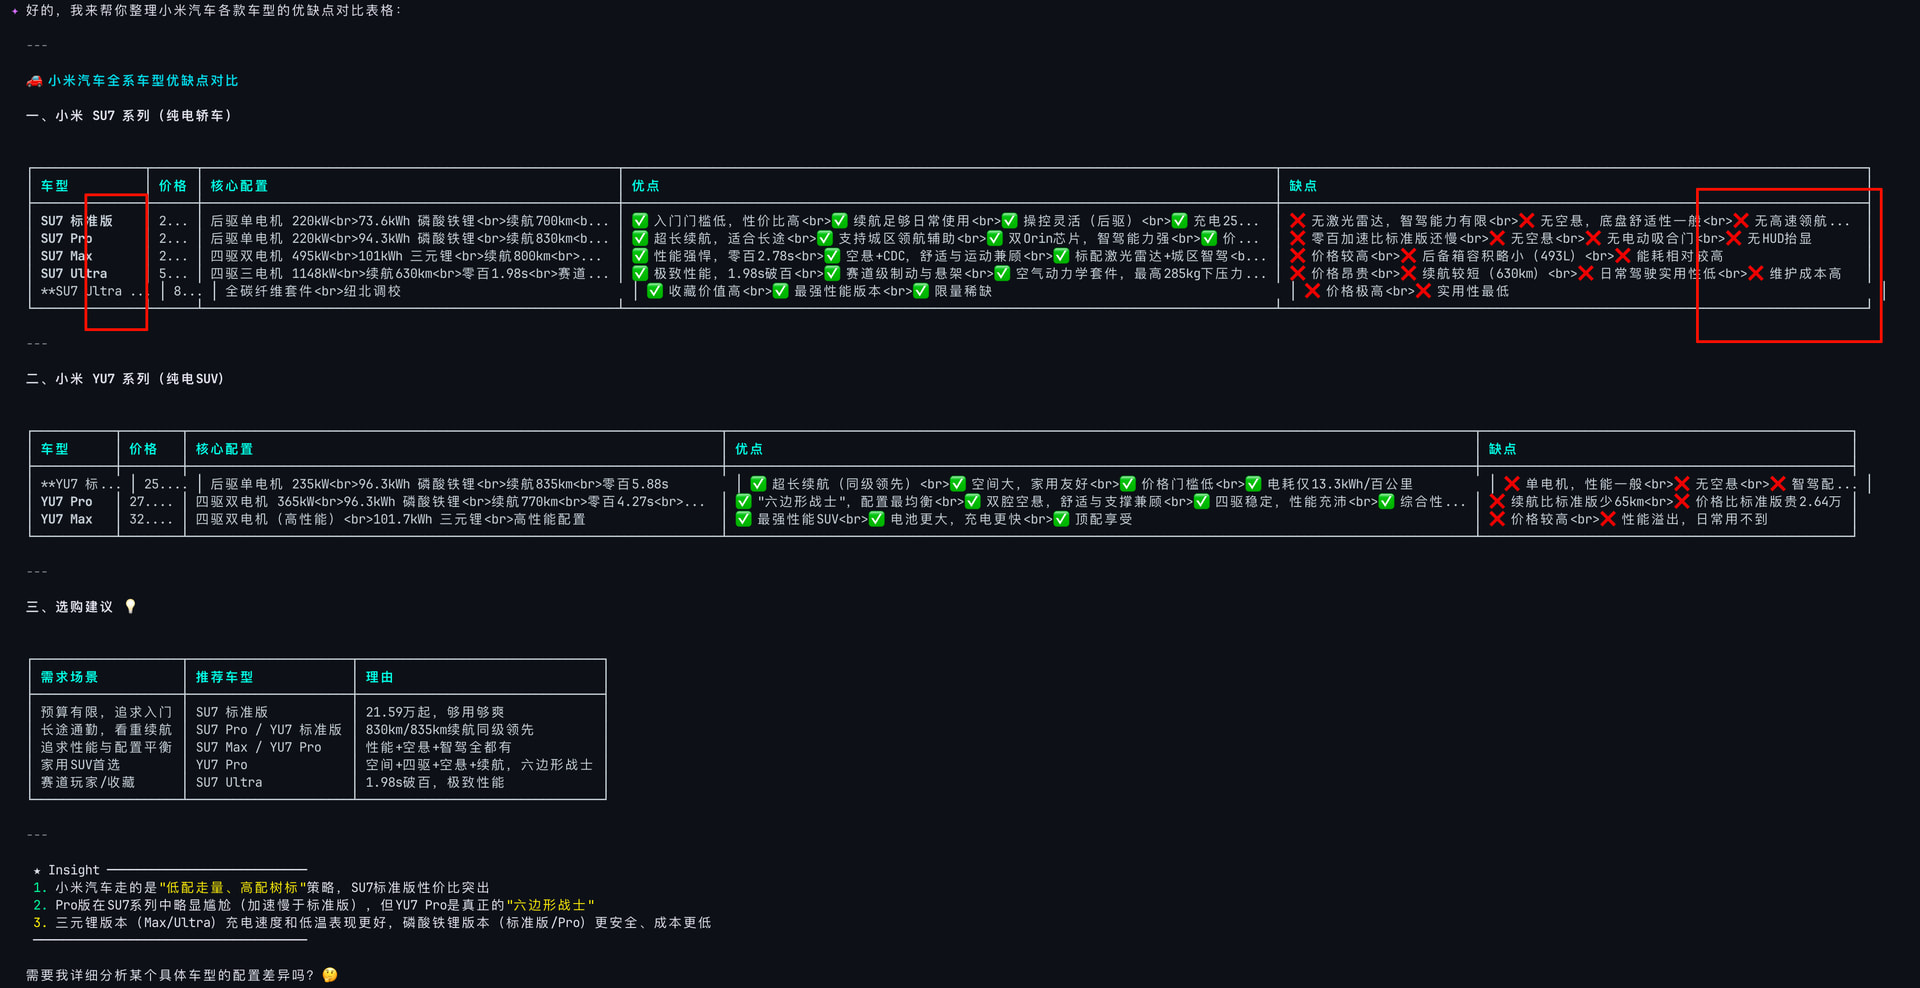The width and height of the screenshot is (1920, 988).
Task: Click the config cell 后驱单电机 220kW 73.6kWh
Action: click(409, 221)
